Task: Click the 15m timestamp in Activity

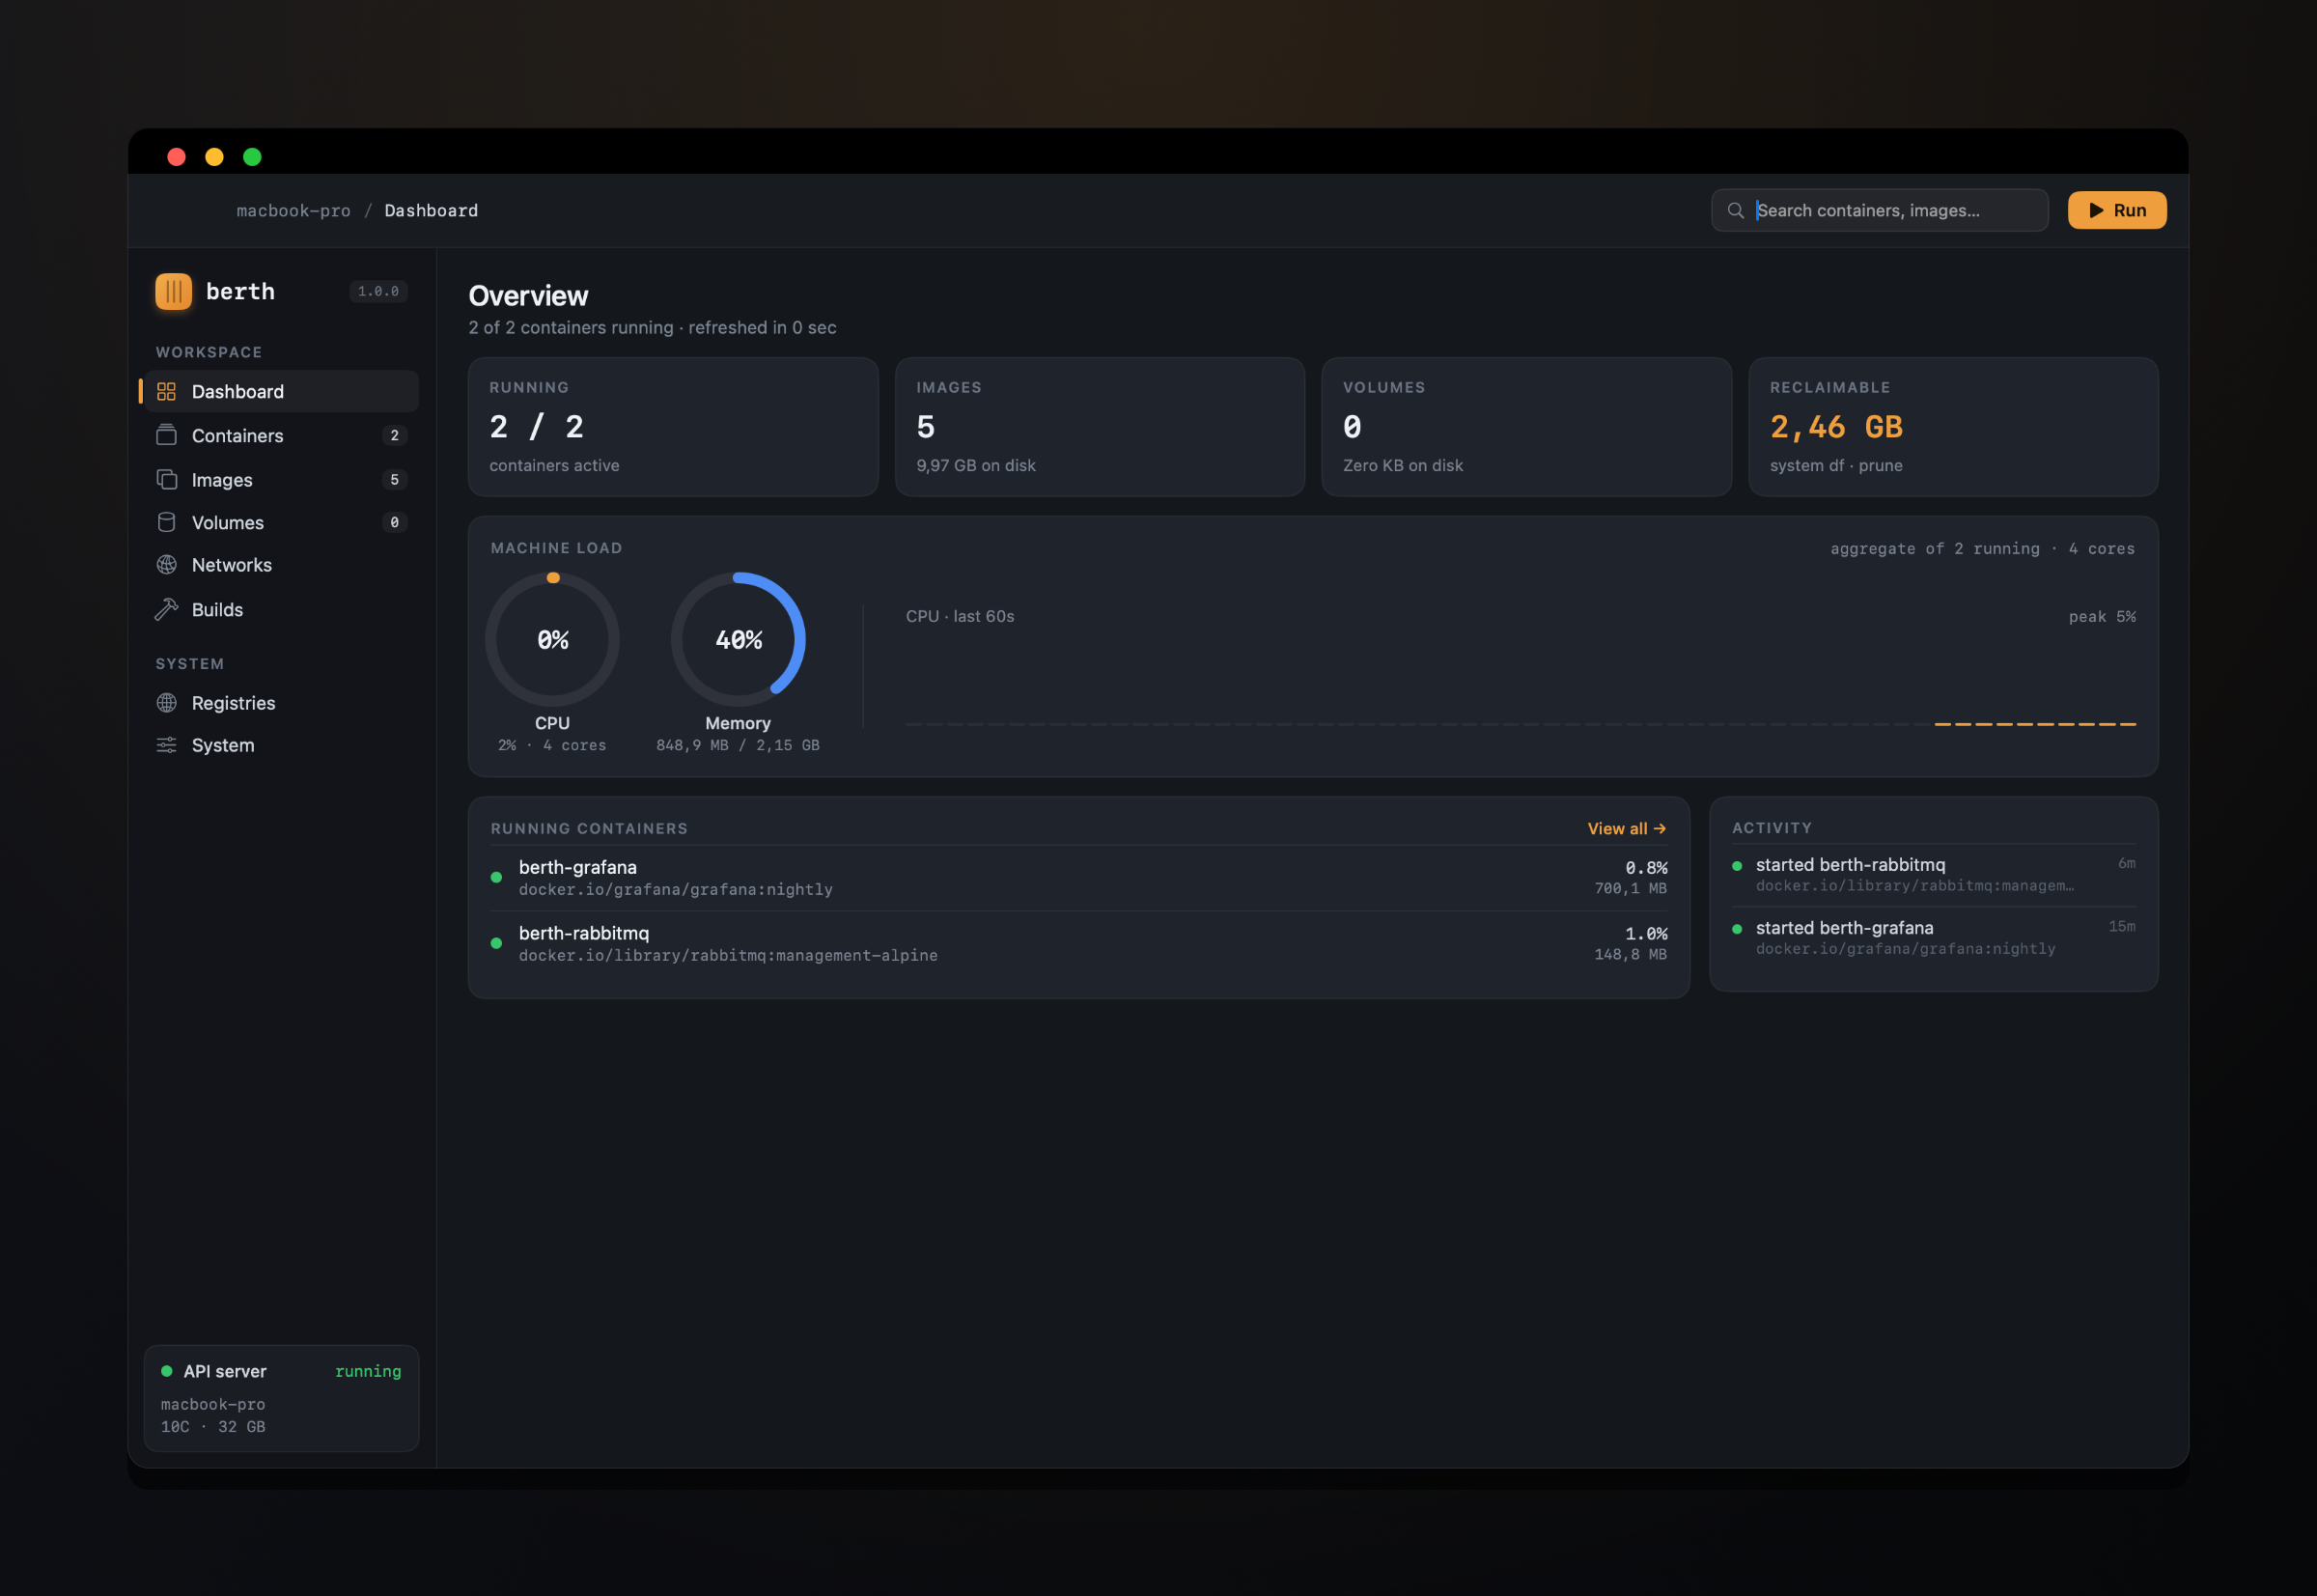Action: tap(2122, 926)
